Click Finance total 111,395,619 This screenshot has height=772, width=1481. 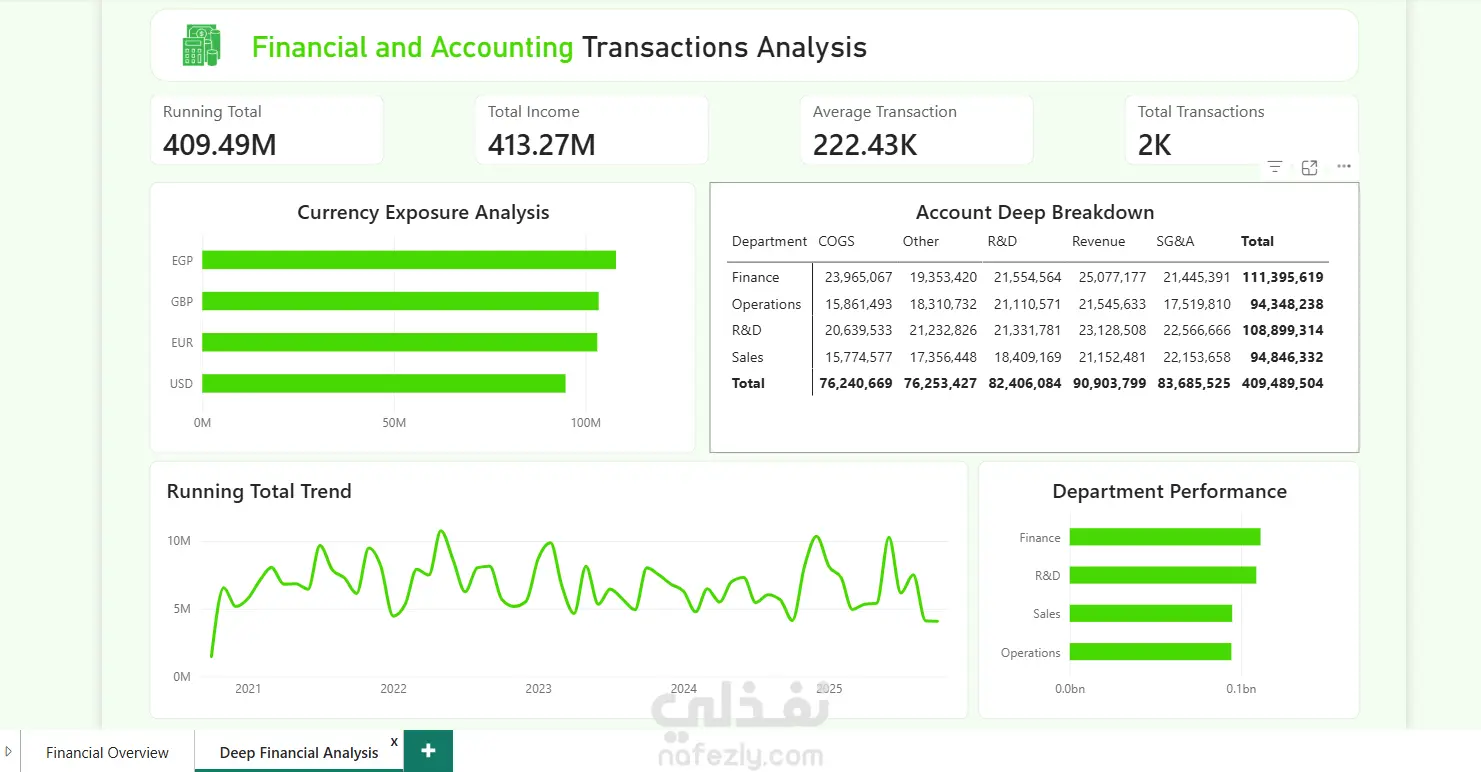pos(1283,277)
